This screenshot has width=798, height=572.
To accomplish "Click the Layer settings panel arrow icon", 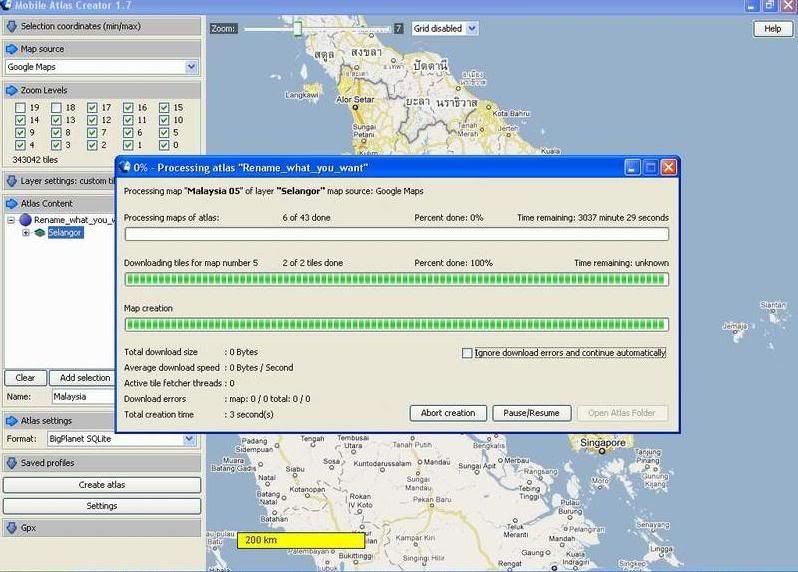I will click(x=12, y=181).
